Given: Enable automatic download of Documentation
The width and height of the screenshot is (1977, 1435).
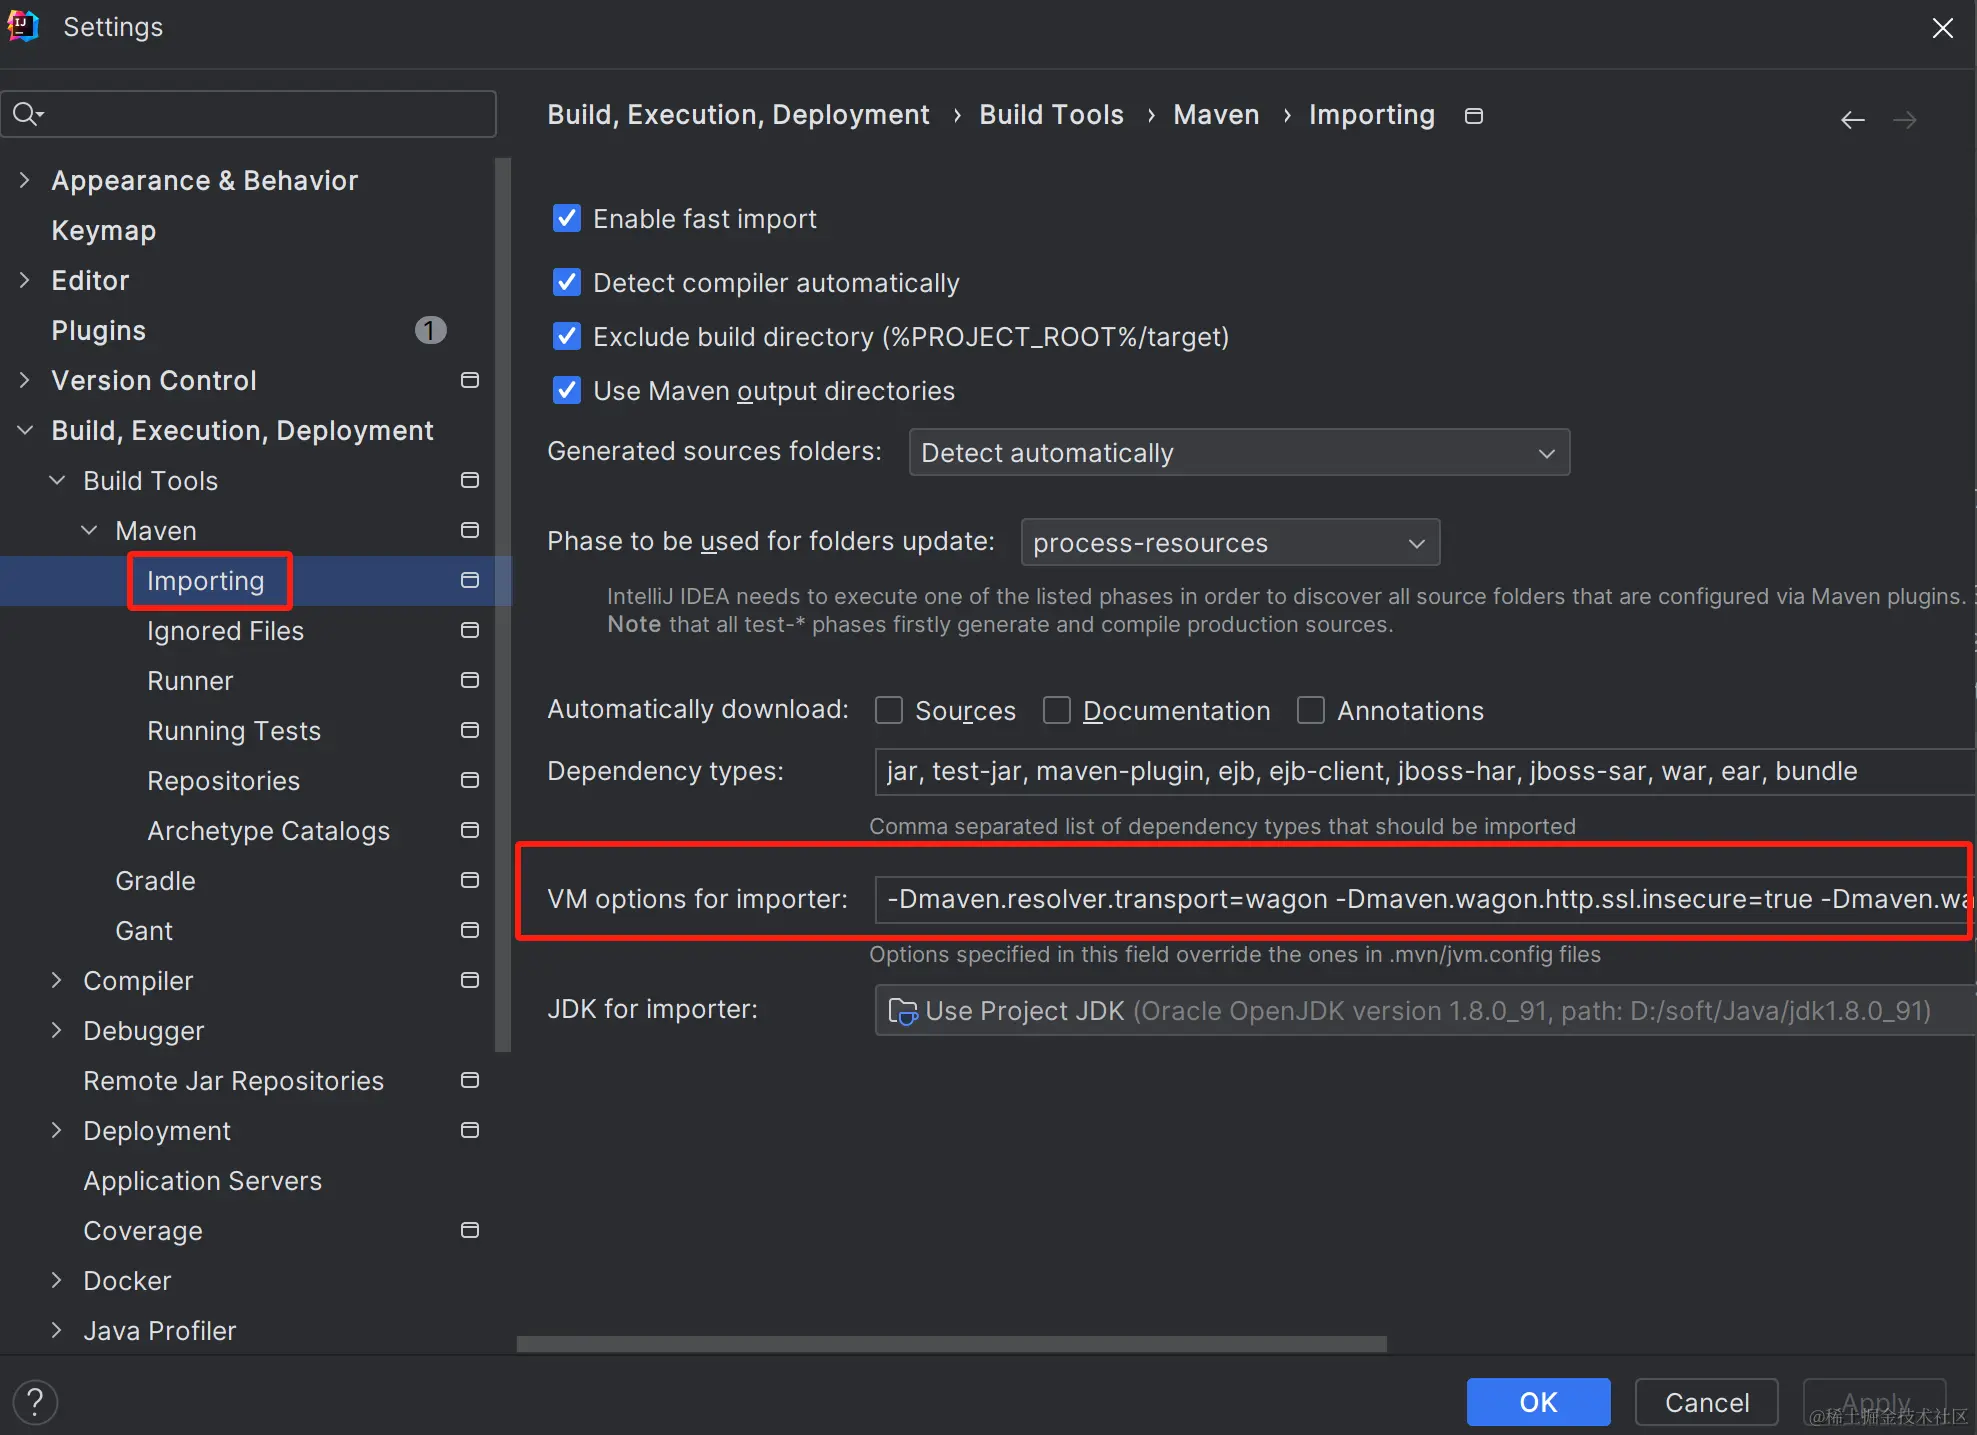Looking at the screenshot, I should point(1057,710).
